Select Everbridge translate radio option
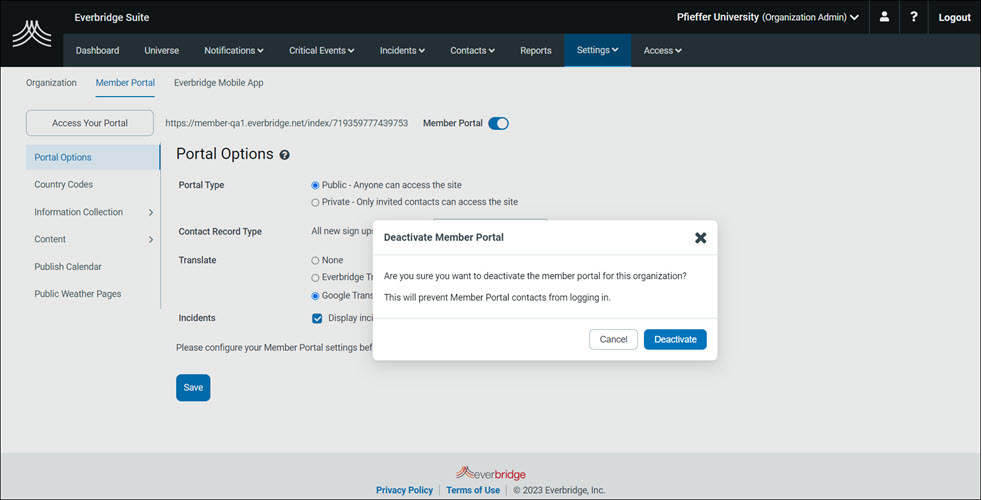Viewport: 982px width, 500px height. [315, 278]
